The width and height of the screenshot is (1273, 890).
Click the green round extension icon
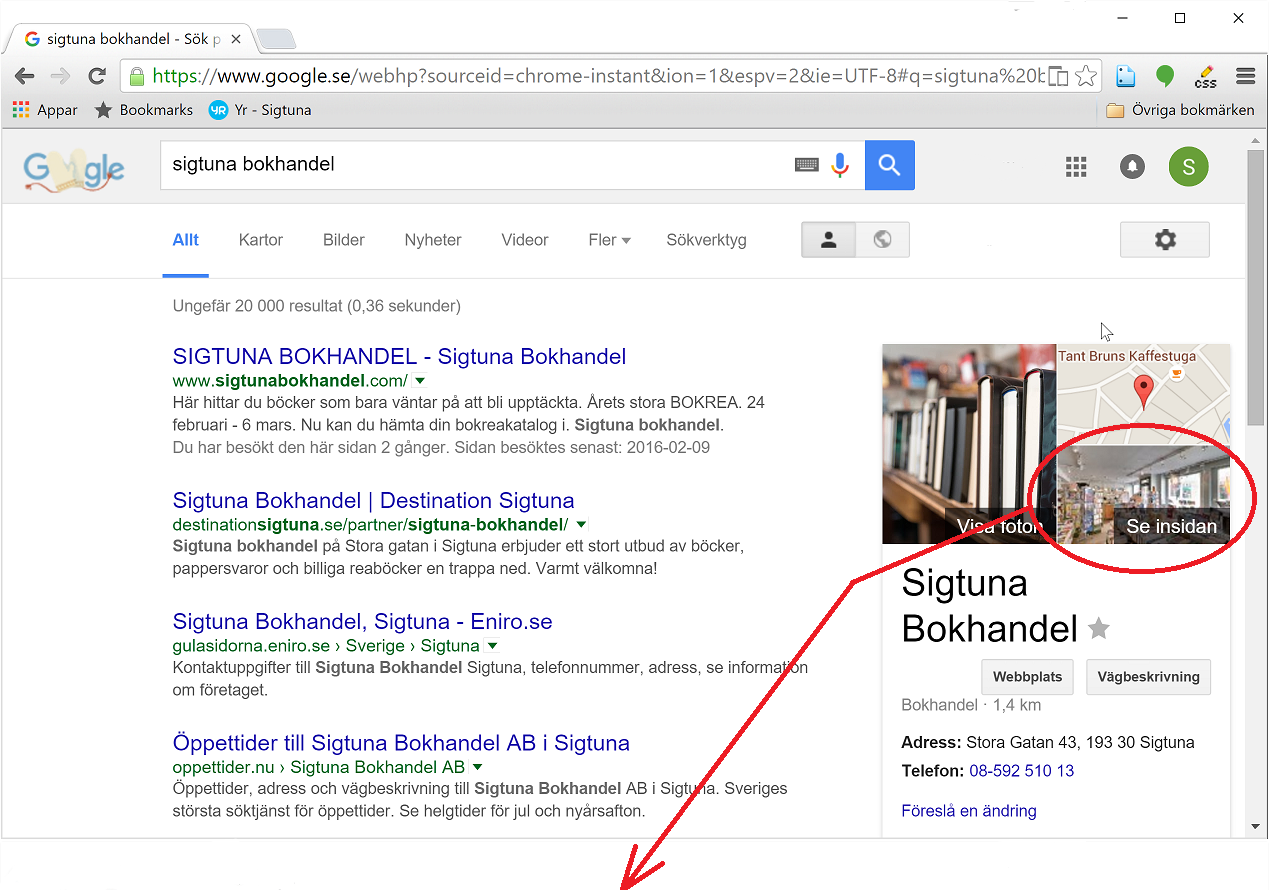[1165, 77]
